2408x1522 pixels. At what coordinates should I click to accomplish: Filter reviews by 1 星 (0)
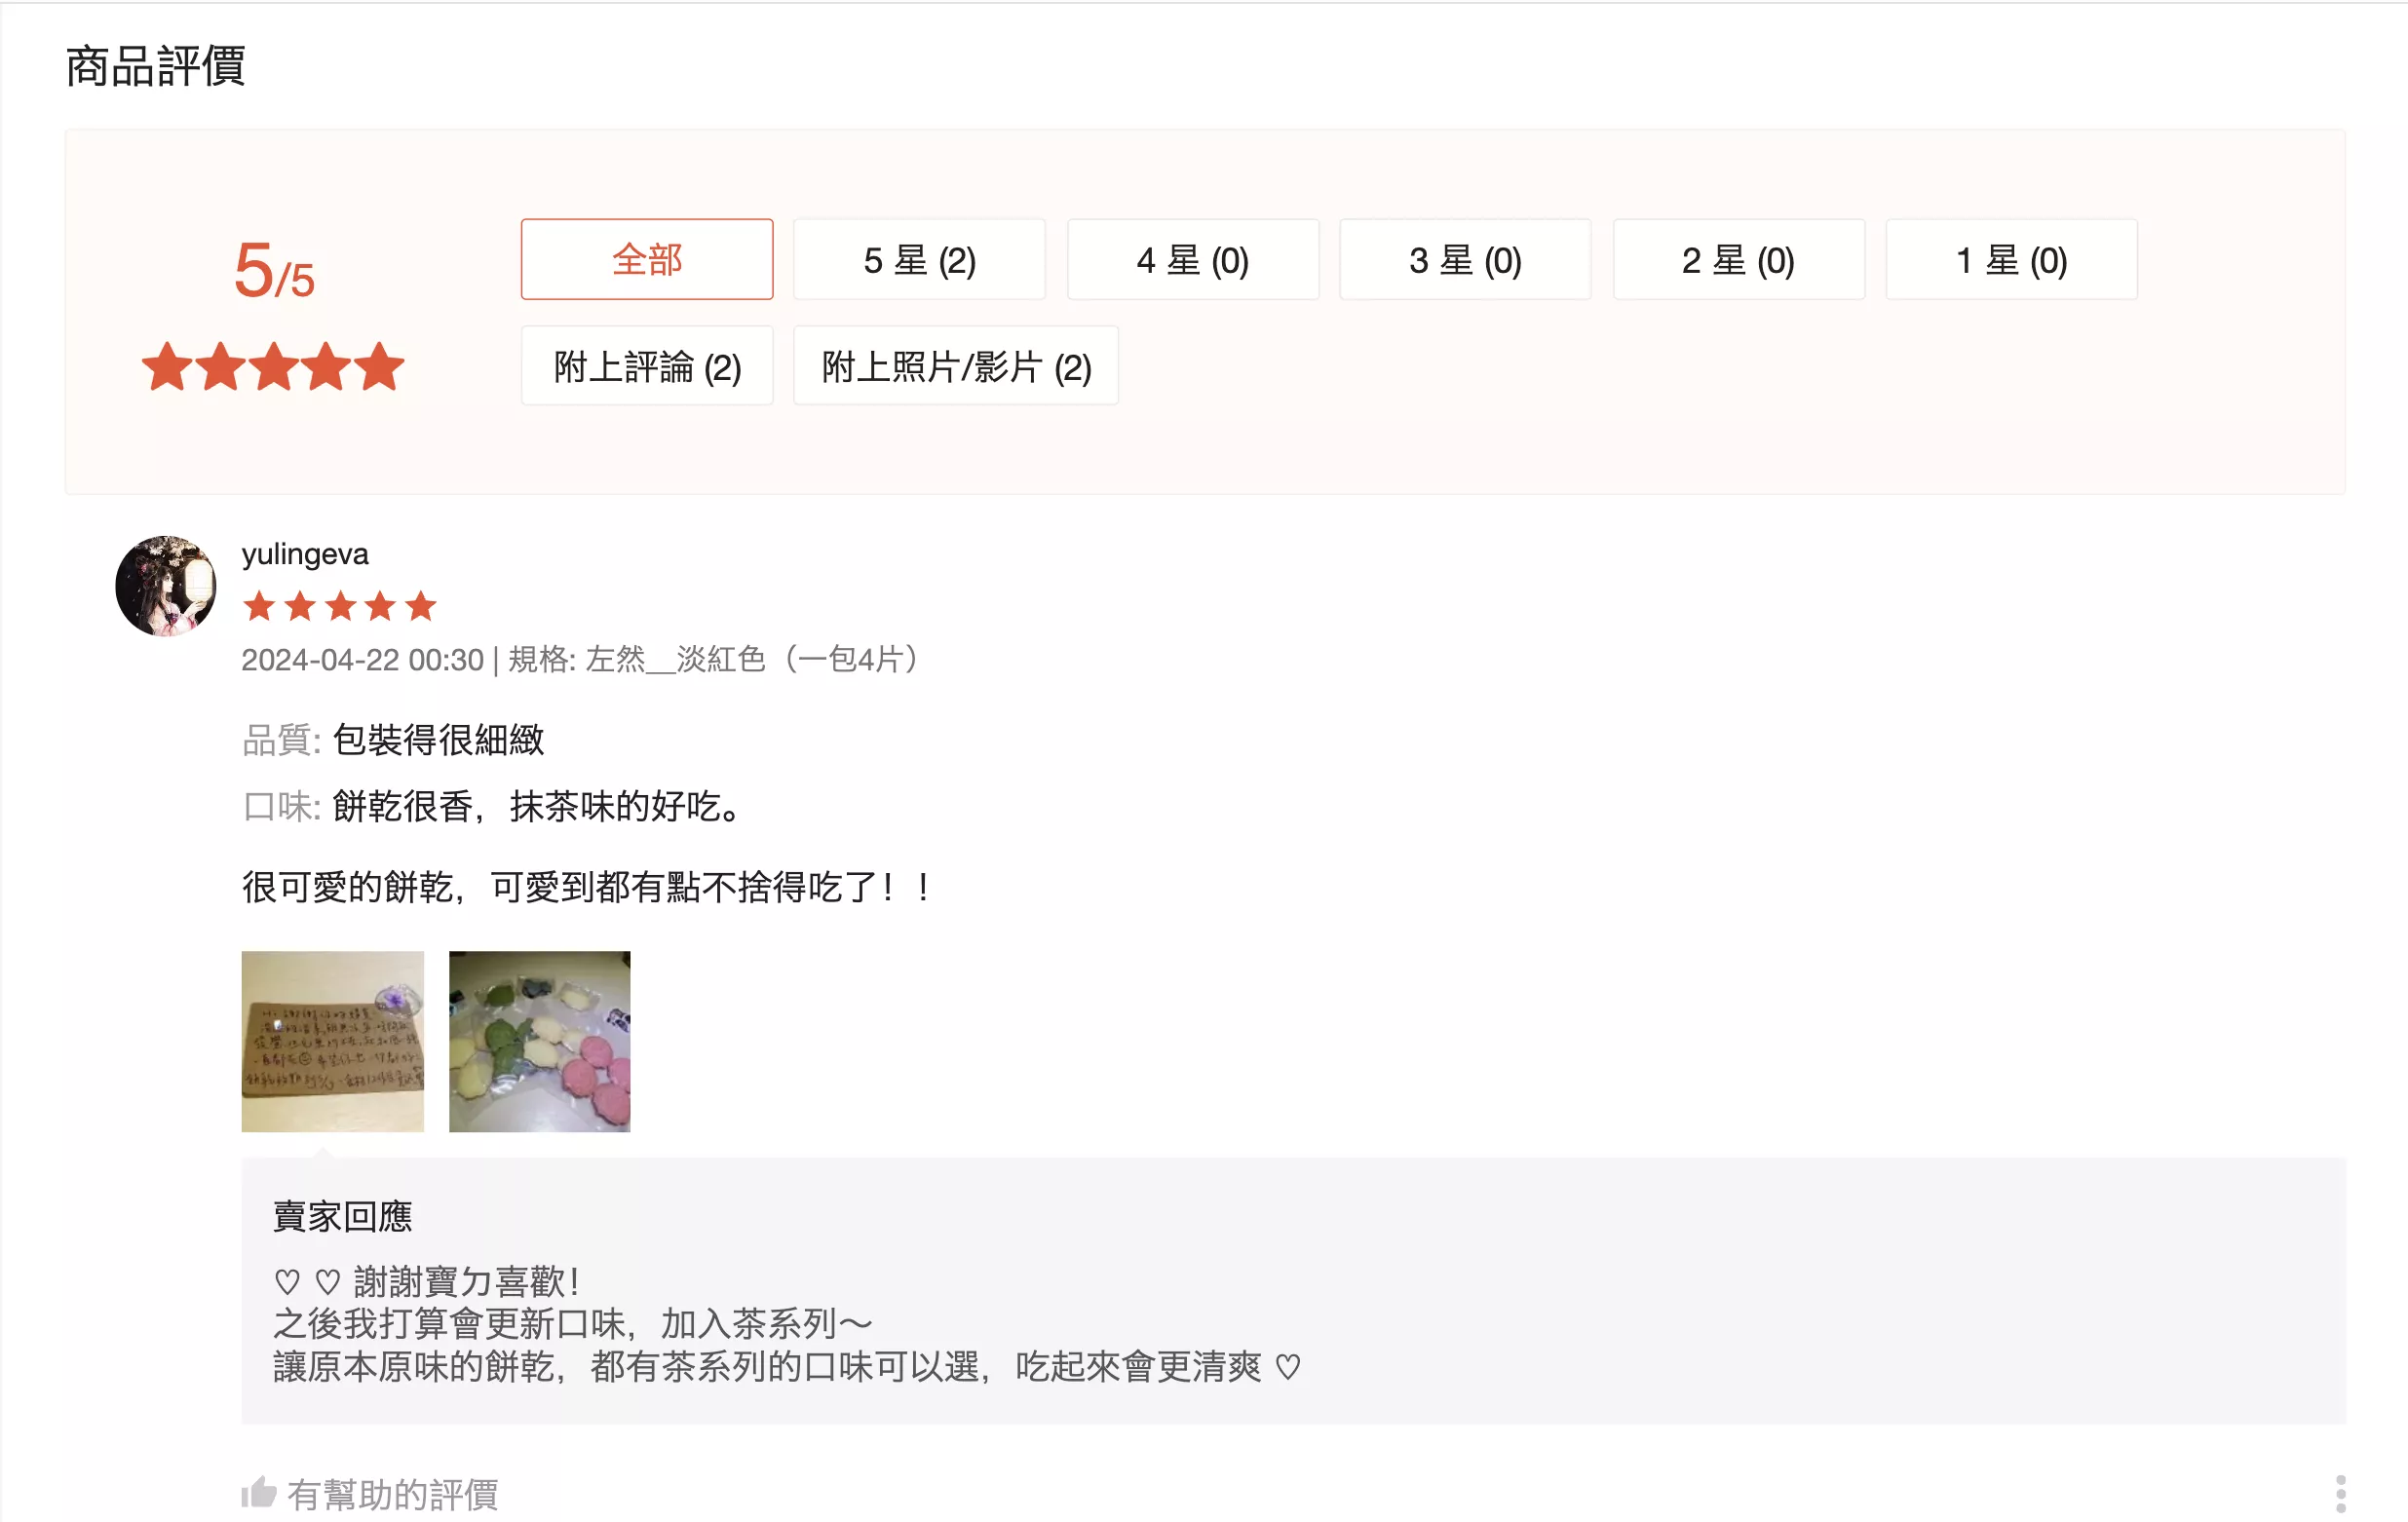2011,259
